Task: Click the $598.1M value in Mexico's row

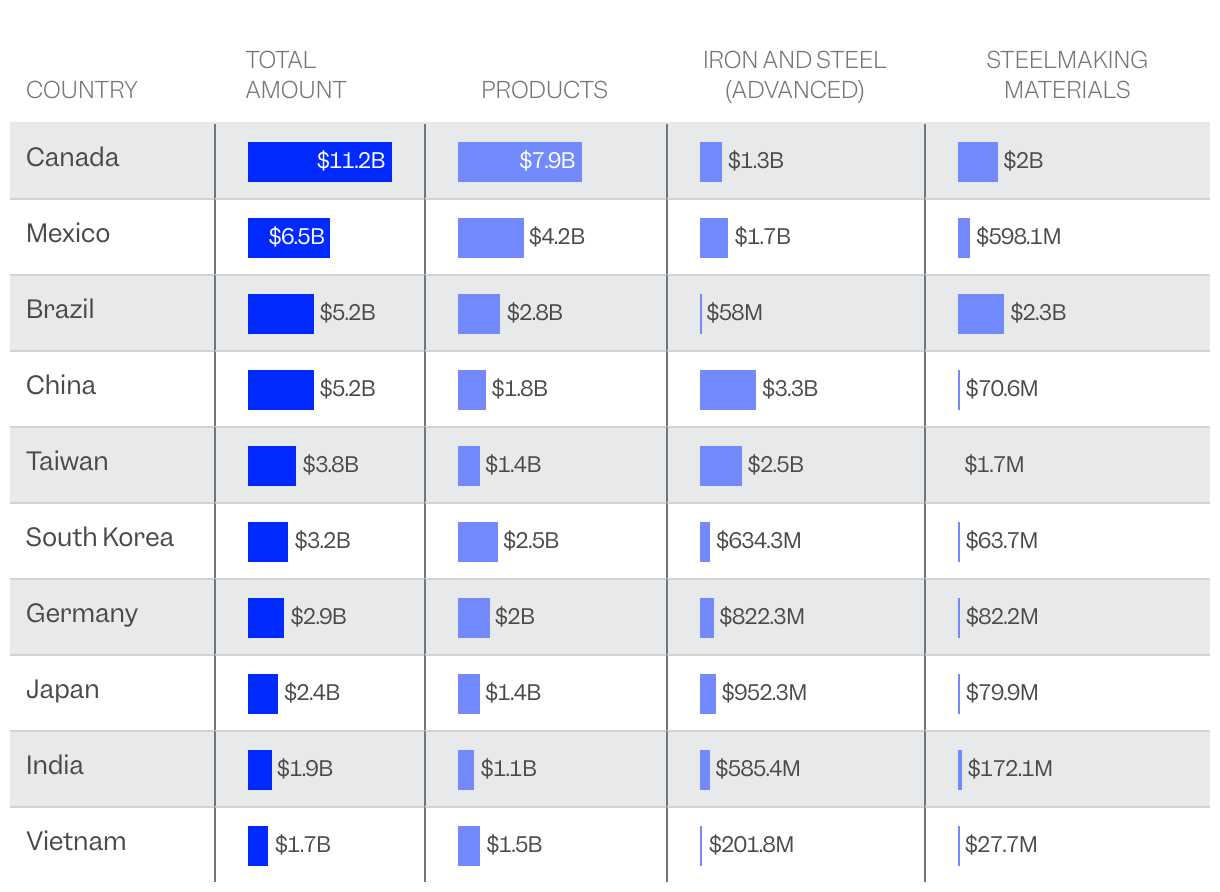Action: point(1018,237)
